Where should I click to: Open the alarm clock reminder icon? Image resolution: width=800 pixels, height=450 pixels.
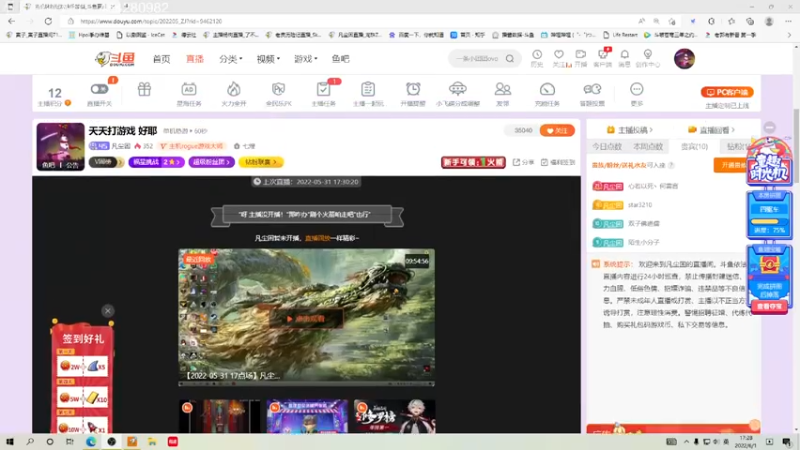(413, 89)
